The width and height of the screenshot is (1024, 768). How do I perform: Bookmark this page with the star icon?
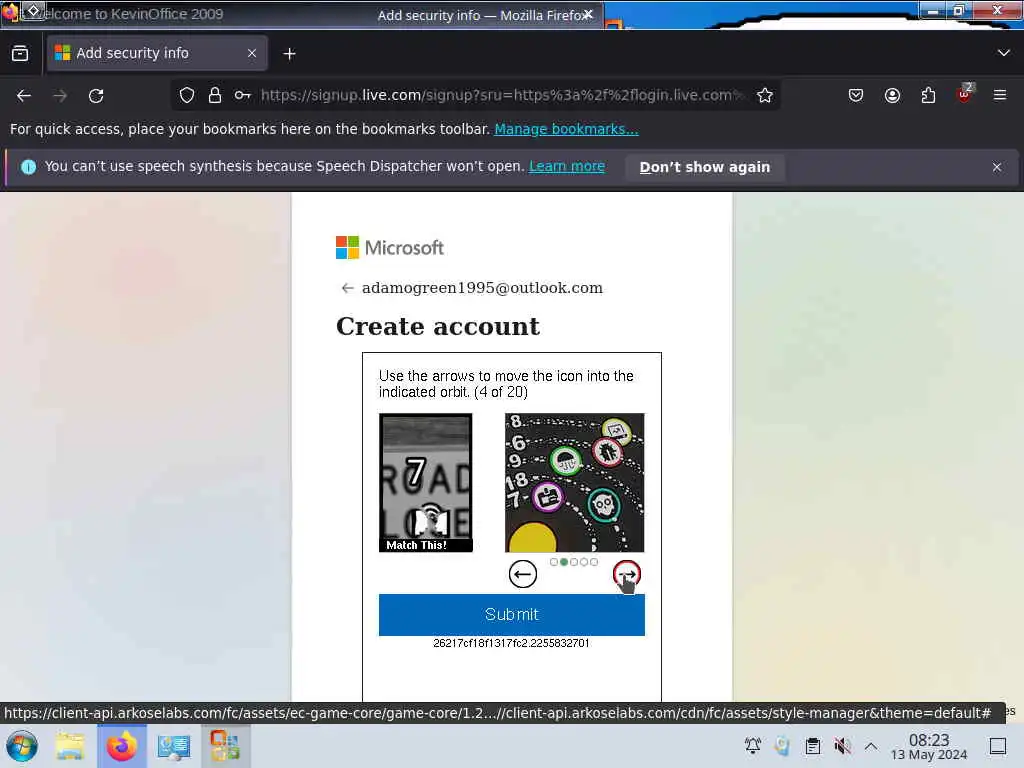(x=765, y=95)
